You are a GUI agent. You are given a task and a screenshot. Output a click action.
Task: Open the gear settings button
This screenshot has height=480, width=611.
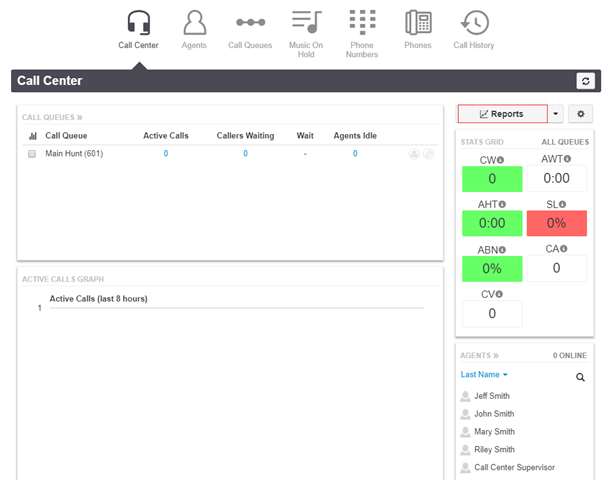point(580,114)
